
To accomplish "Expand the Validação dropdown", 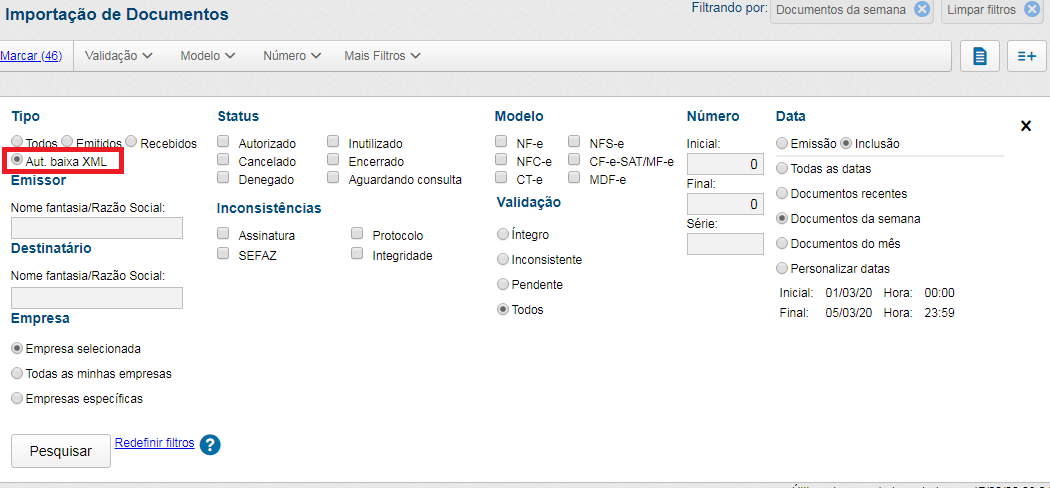I will click(118, 56).
